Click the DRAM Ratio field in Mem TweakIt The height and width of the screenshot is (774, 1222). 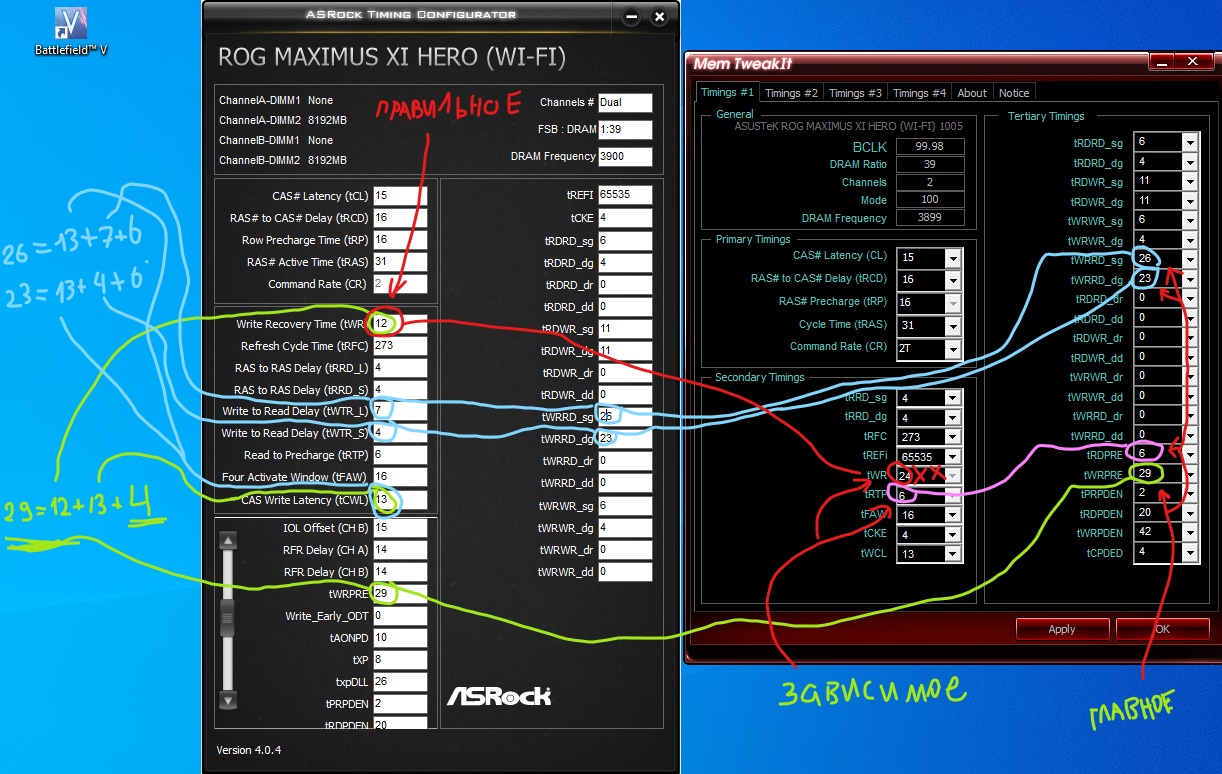click(931, 164)
